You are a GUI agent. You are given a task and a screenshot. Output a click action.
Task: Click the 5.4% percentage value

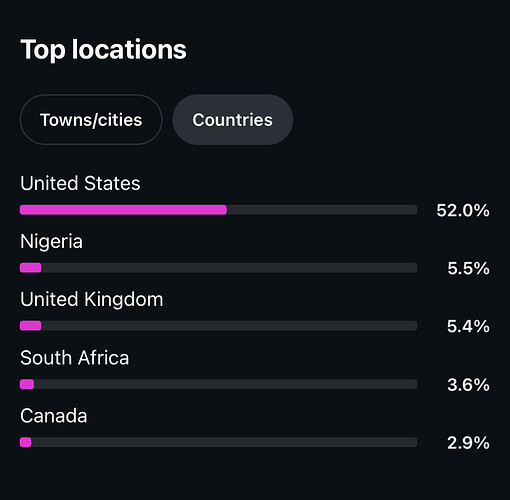[468, 326]
